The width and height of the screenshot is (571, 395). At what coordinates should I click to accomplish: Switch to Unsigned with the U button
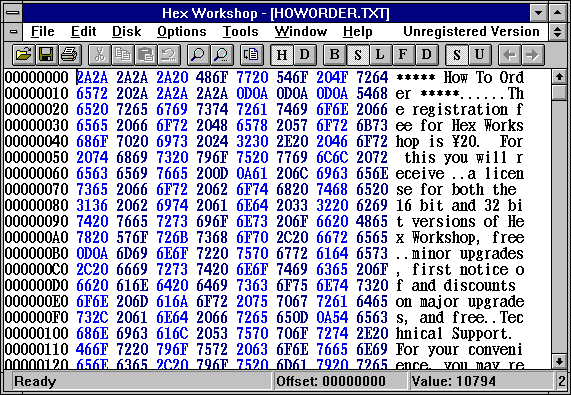click(479, 55)
